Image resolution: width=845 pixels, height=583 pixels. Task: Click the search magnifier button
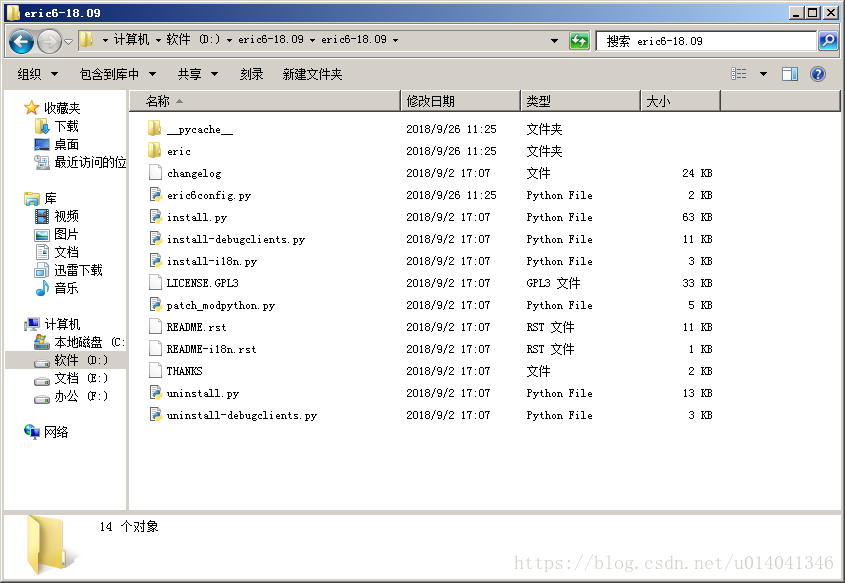828,41
